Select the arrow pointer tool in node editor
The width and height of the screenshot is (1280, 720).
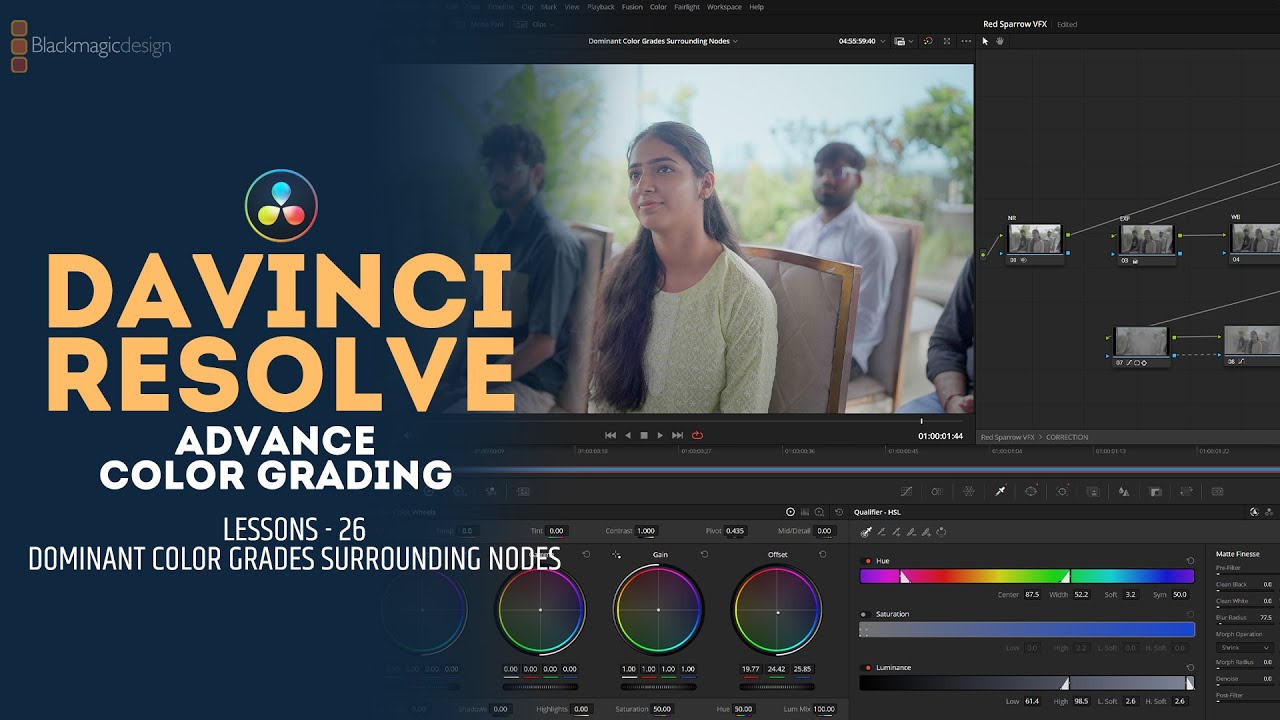(x=985, y=41)
